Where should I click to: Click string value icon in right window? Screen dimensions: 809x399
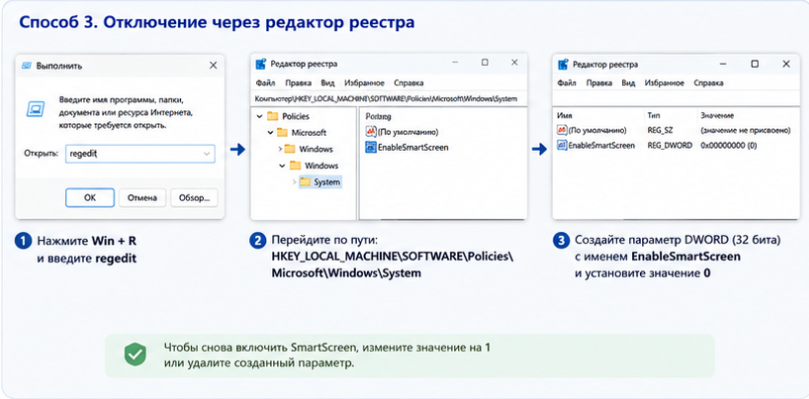562,130
